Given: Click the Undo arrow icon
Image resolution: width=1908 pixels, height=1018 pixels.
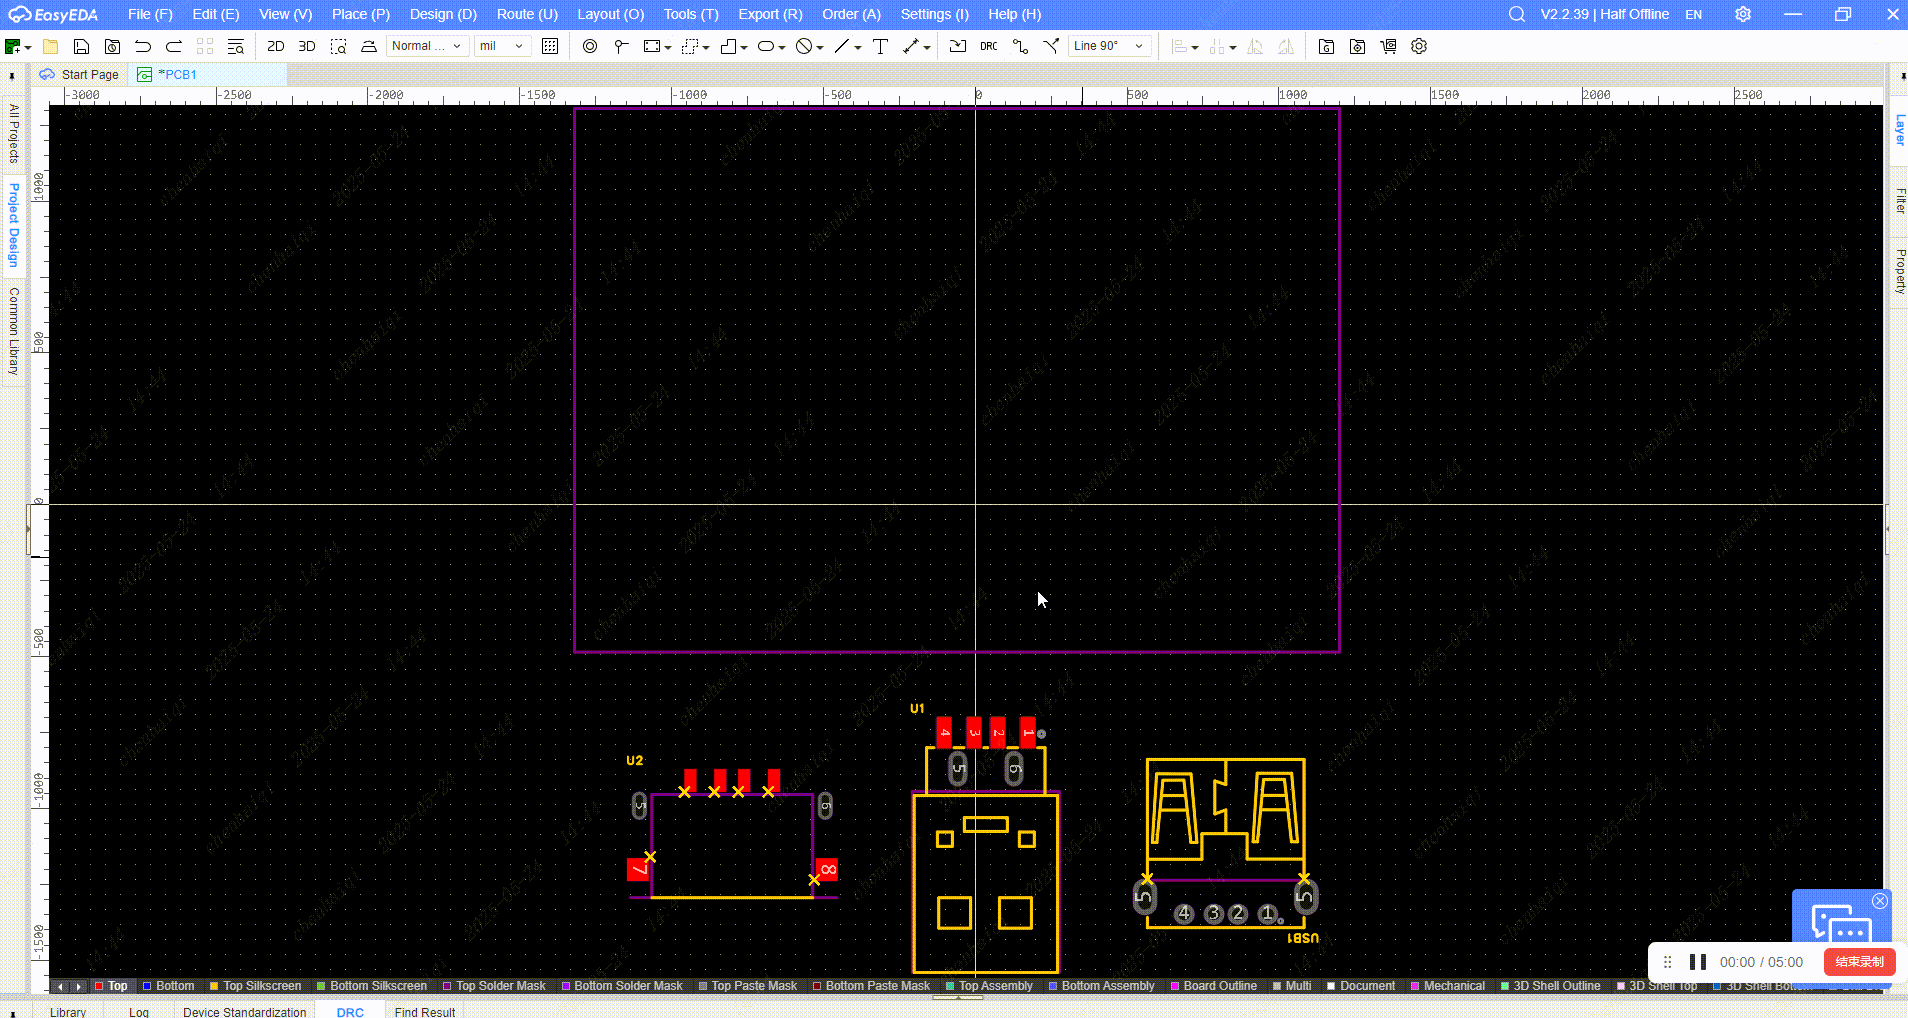Looking at the screenshot, I should click(x=143, y=46).
